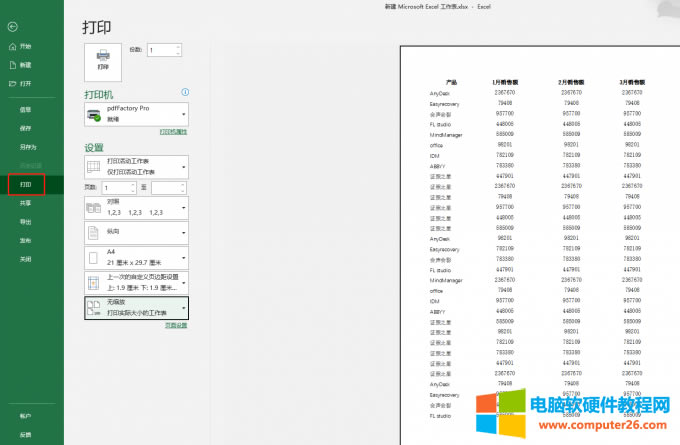
Task: Open the 打印机属性 printer properties link
Action: pos(173,132)
